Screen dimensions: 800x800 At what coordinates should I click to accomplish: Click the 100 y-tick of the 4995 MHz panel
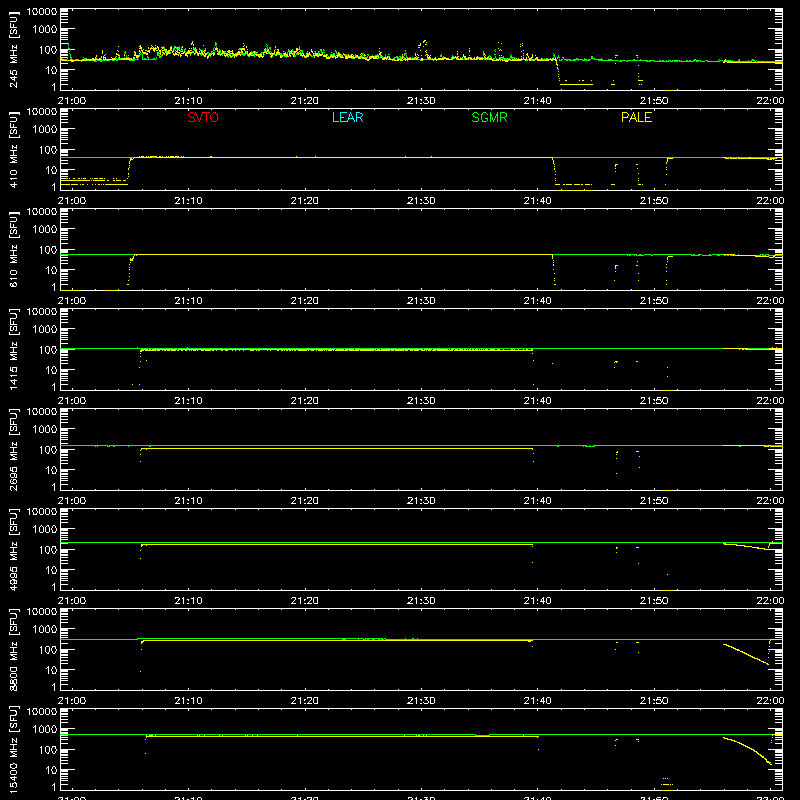[x=48, y=550]
